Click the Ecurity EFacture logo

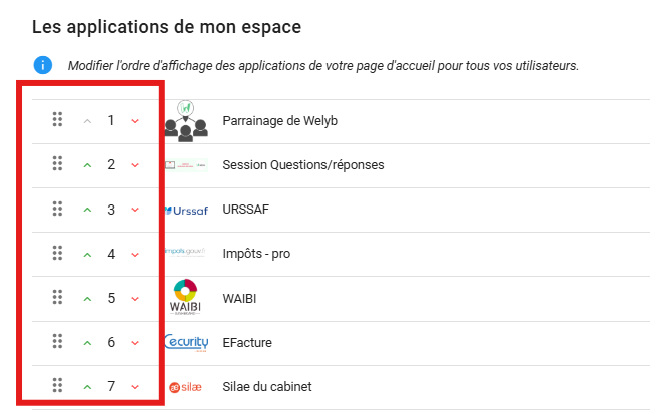[x=185, y=342]
